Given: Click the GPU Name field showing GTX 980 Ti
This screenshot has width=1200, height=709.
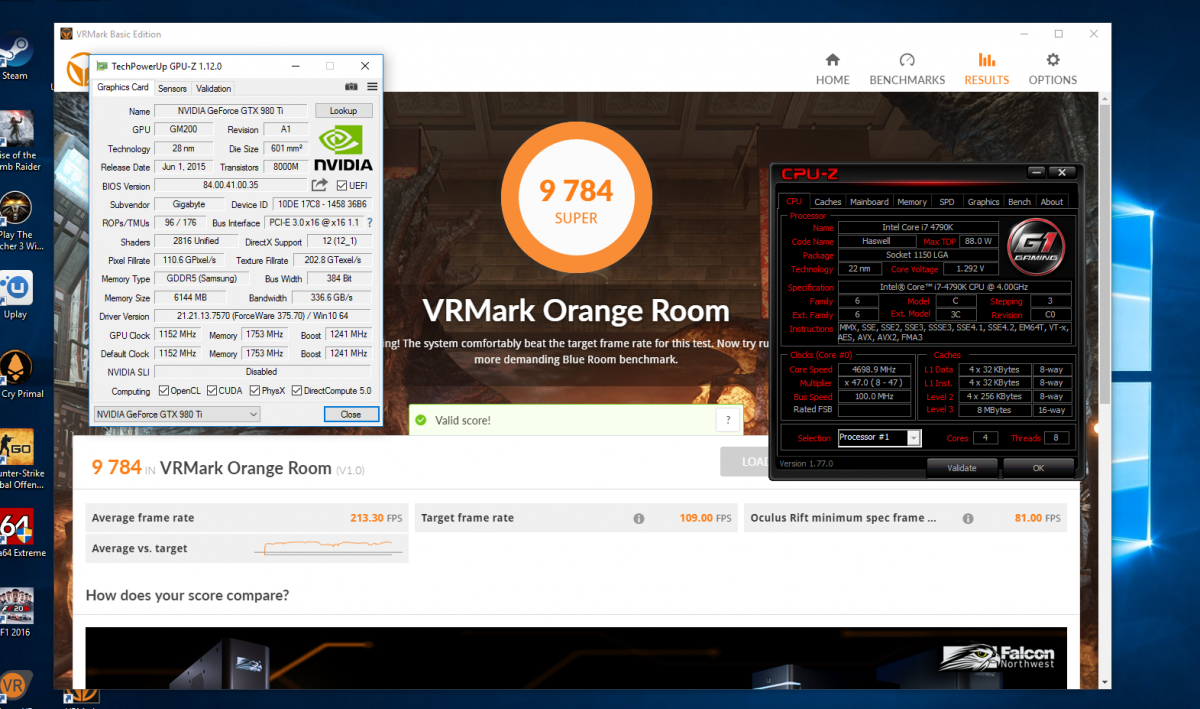Looking at the screenshot, I should tap(232, 111).
